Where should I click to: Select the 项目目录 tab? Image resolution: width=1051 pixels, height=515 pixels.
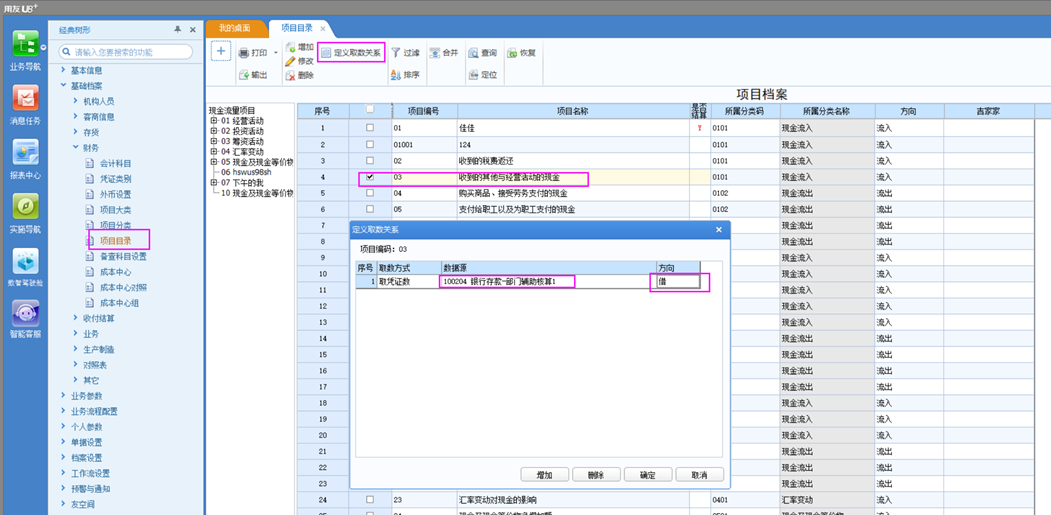[x=298, y=28]
